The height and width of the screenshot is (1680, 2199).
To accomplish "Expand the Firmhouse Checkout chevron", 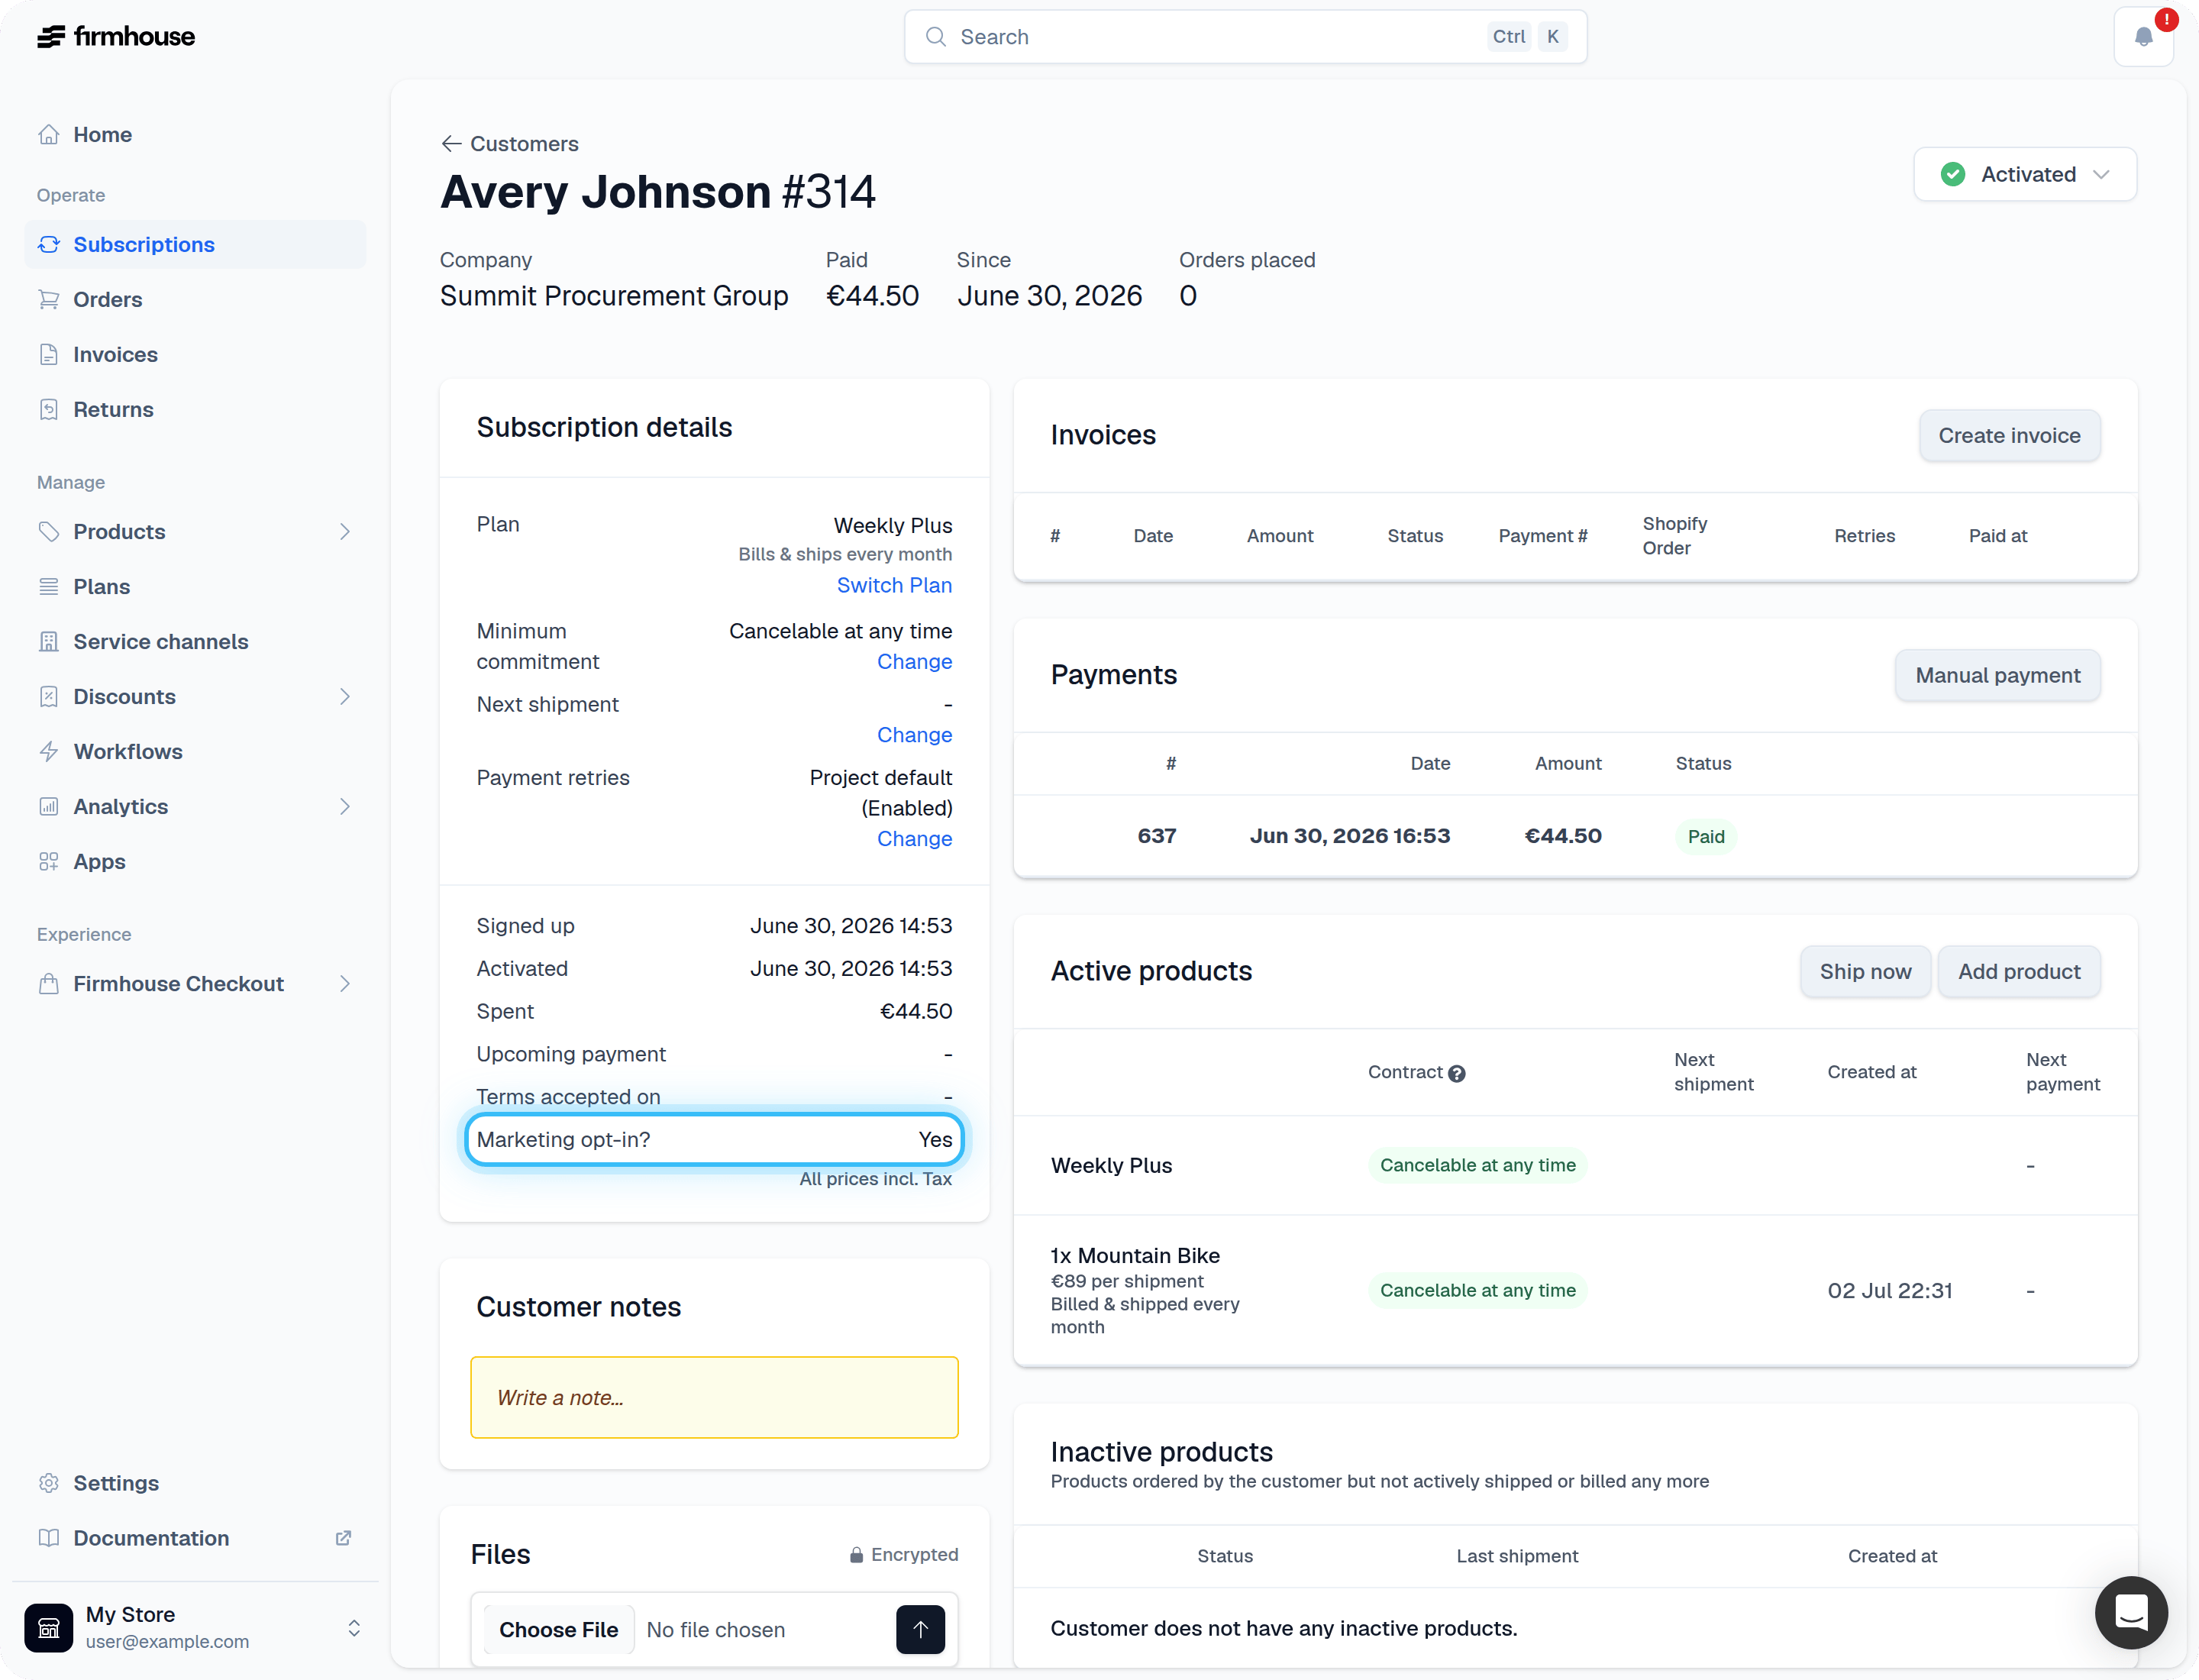I will pos(344,983).
